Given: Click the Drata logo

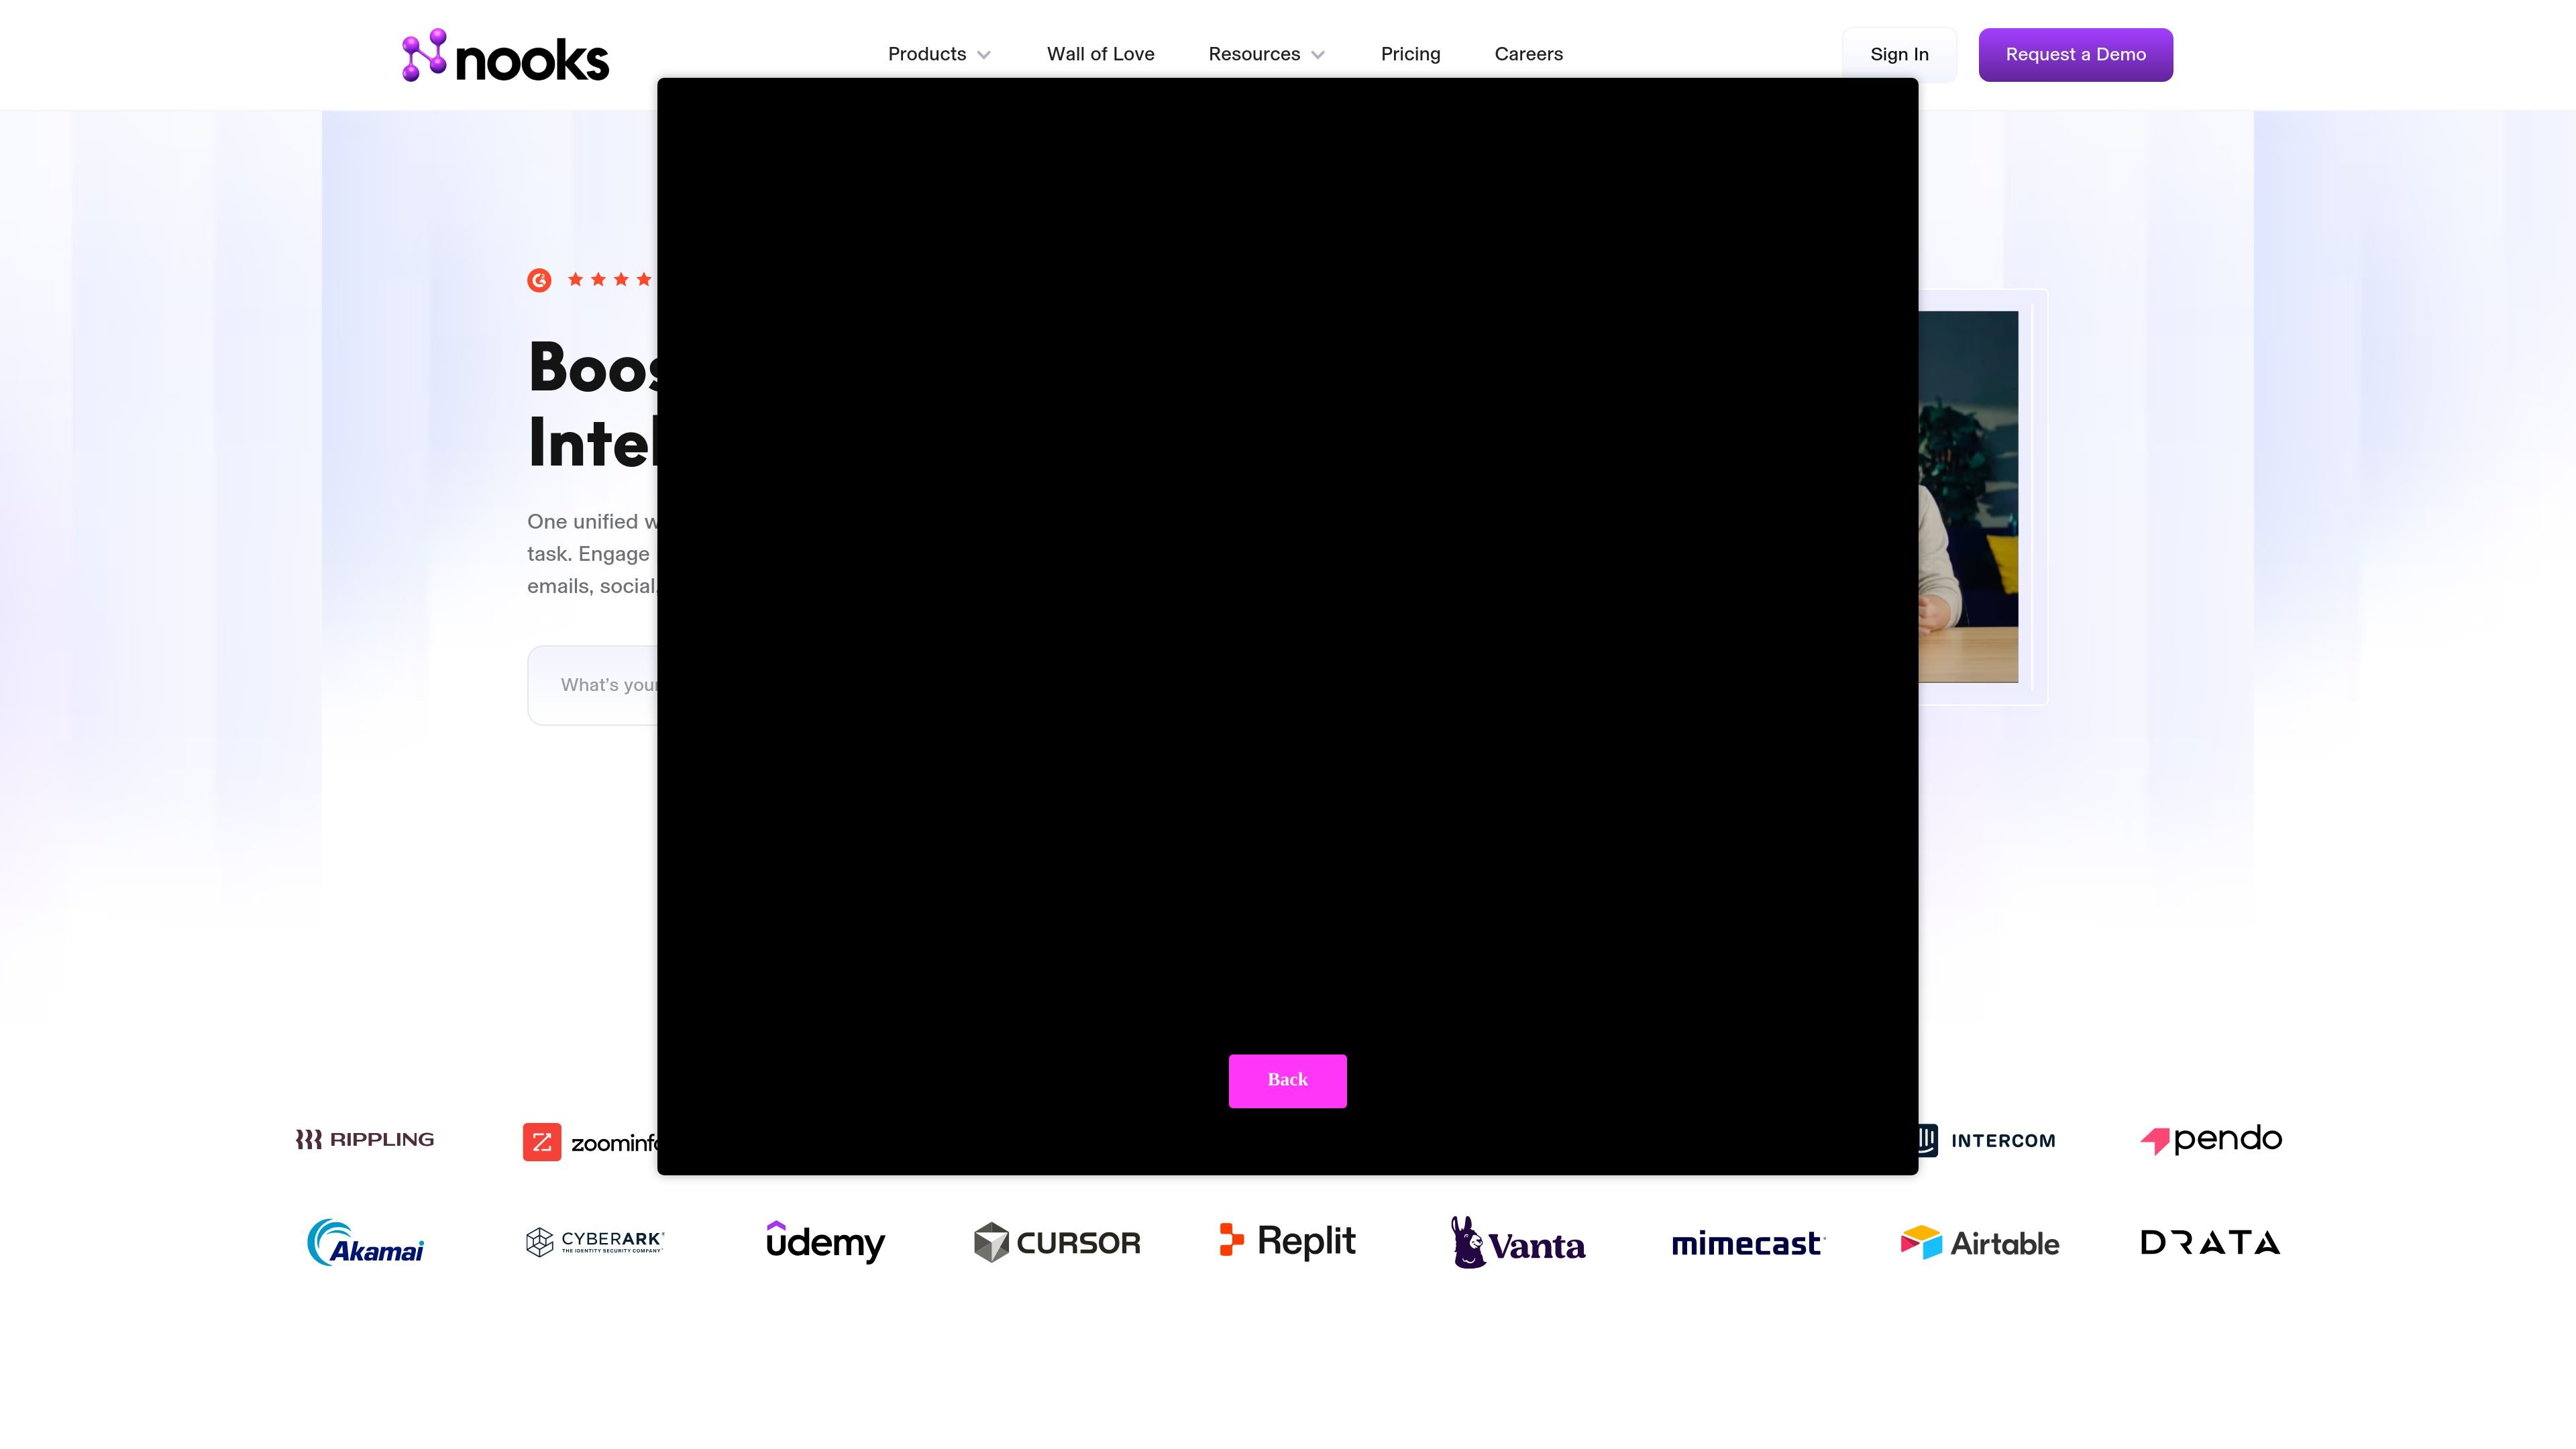Looking at the screenshot, I should (2210, 1242).
